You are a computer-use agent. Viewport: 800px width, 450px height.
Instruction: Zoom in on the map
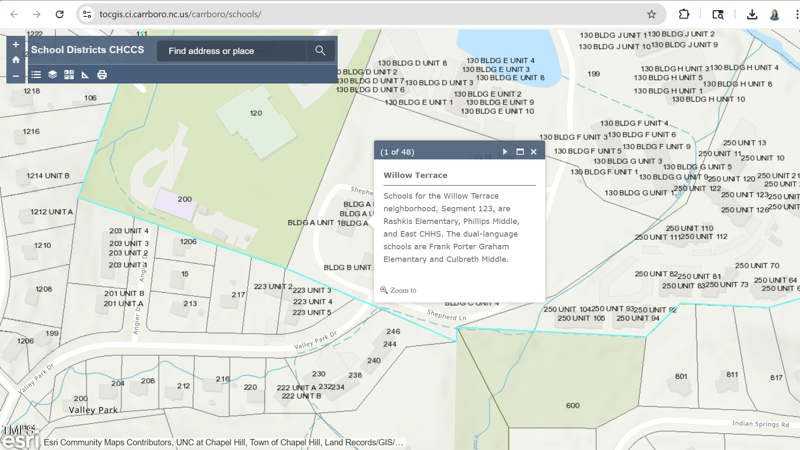[x=16, y=45]
